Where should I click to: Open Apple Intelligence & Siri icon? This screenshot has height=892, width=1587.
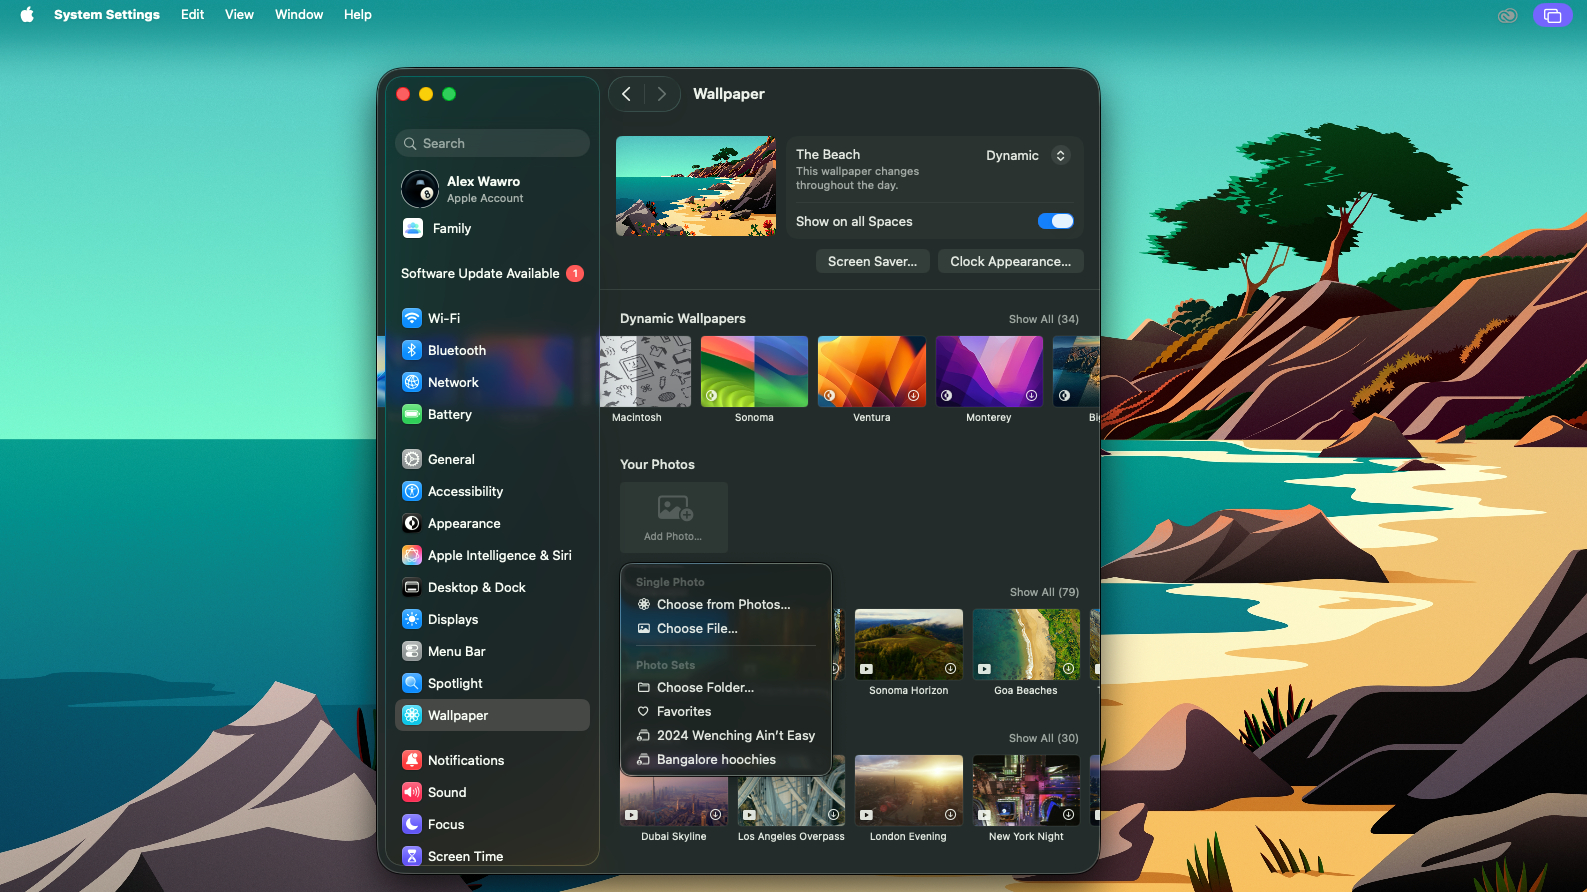412,555
